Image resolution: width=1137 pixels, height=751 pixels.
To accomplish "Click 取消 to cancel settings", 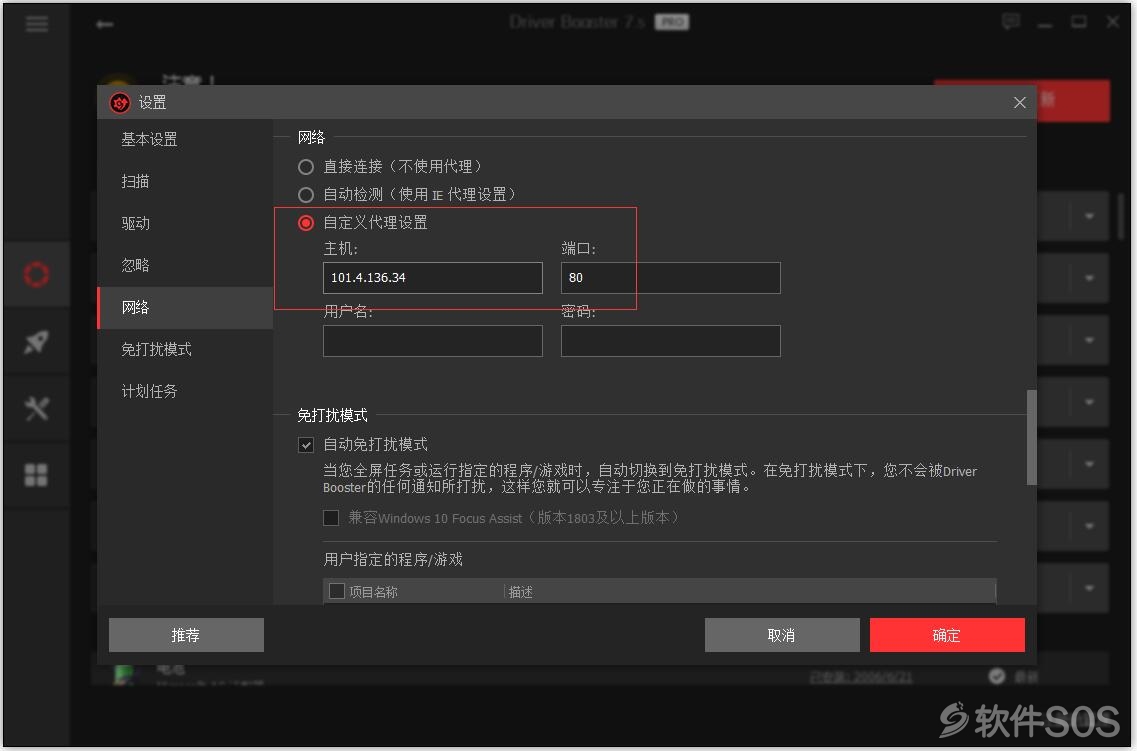I will coord(782,635).
